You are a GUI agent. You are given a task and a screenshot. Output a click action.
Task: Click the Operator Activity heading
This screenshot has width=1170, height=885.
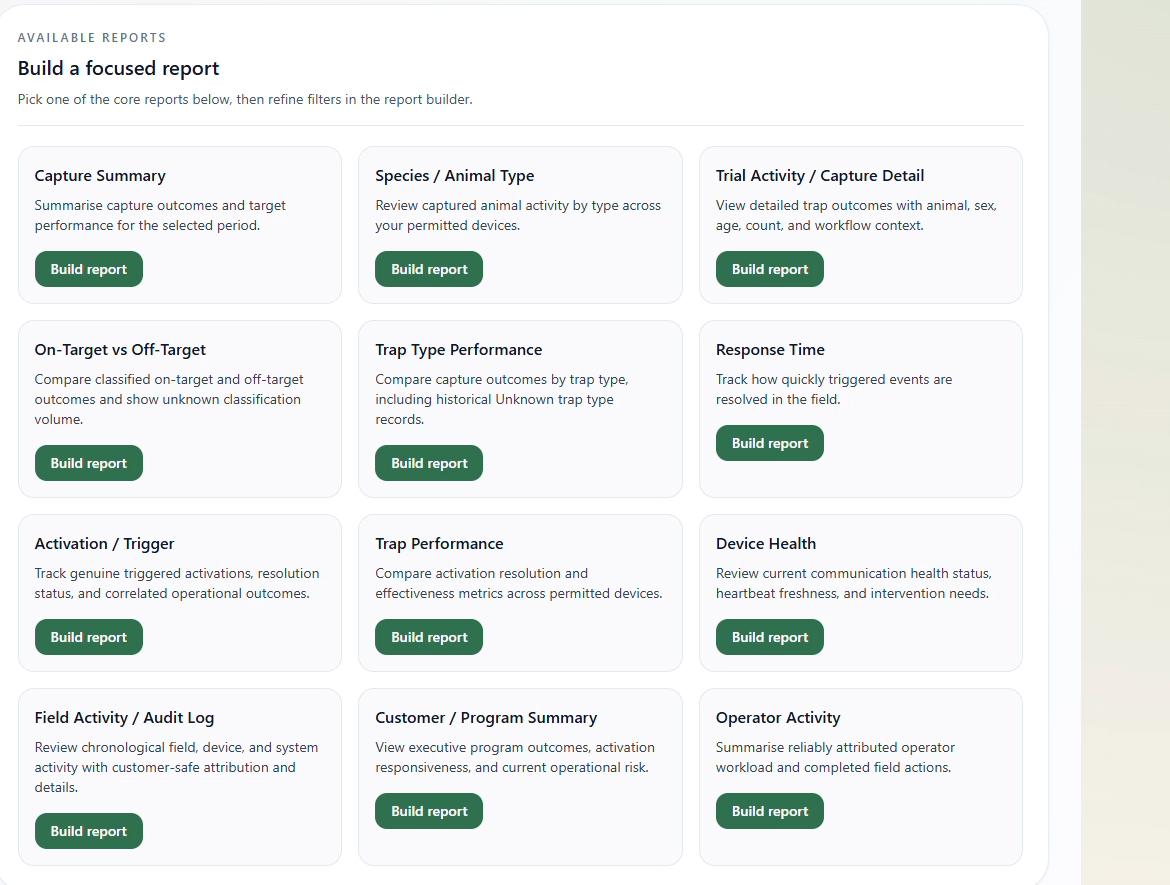[x=778, y=718]
